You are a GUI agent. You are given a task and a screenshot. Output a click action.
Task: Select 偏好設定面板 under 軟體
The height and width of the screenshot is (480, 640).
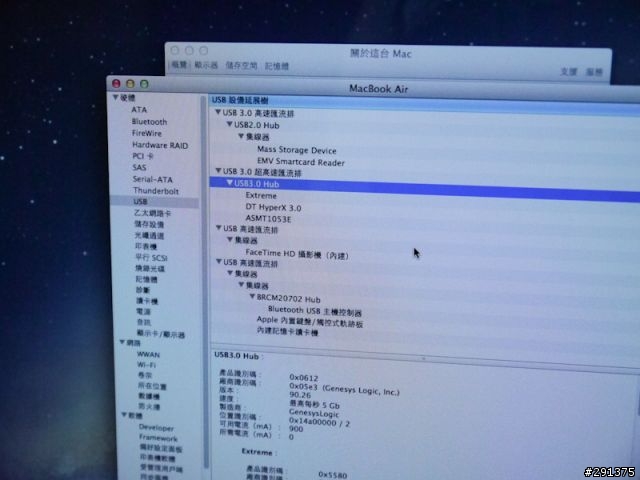(x=161, y=449)
